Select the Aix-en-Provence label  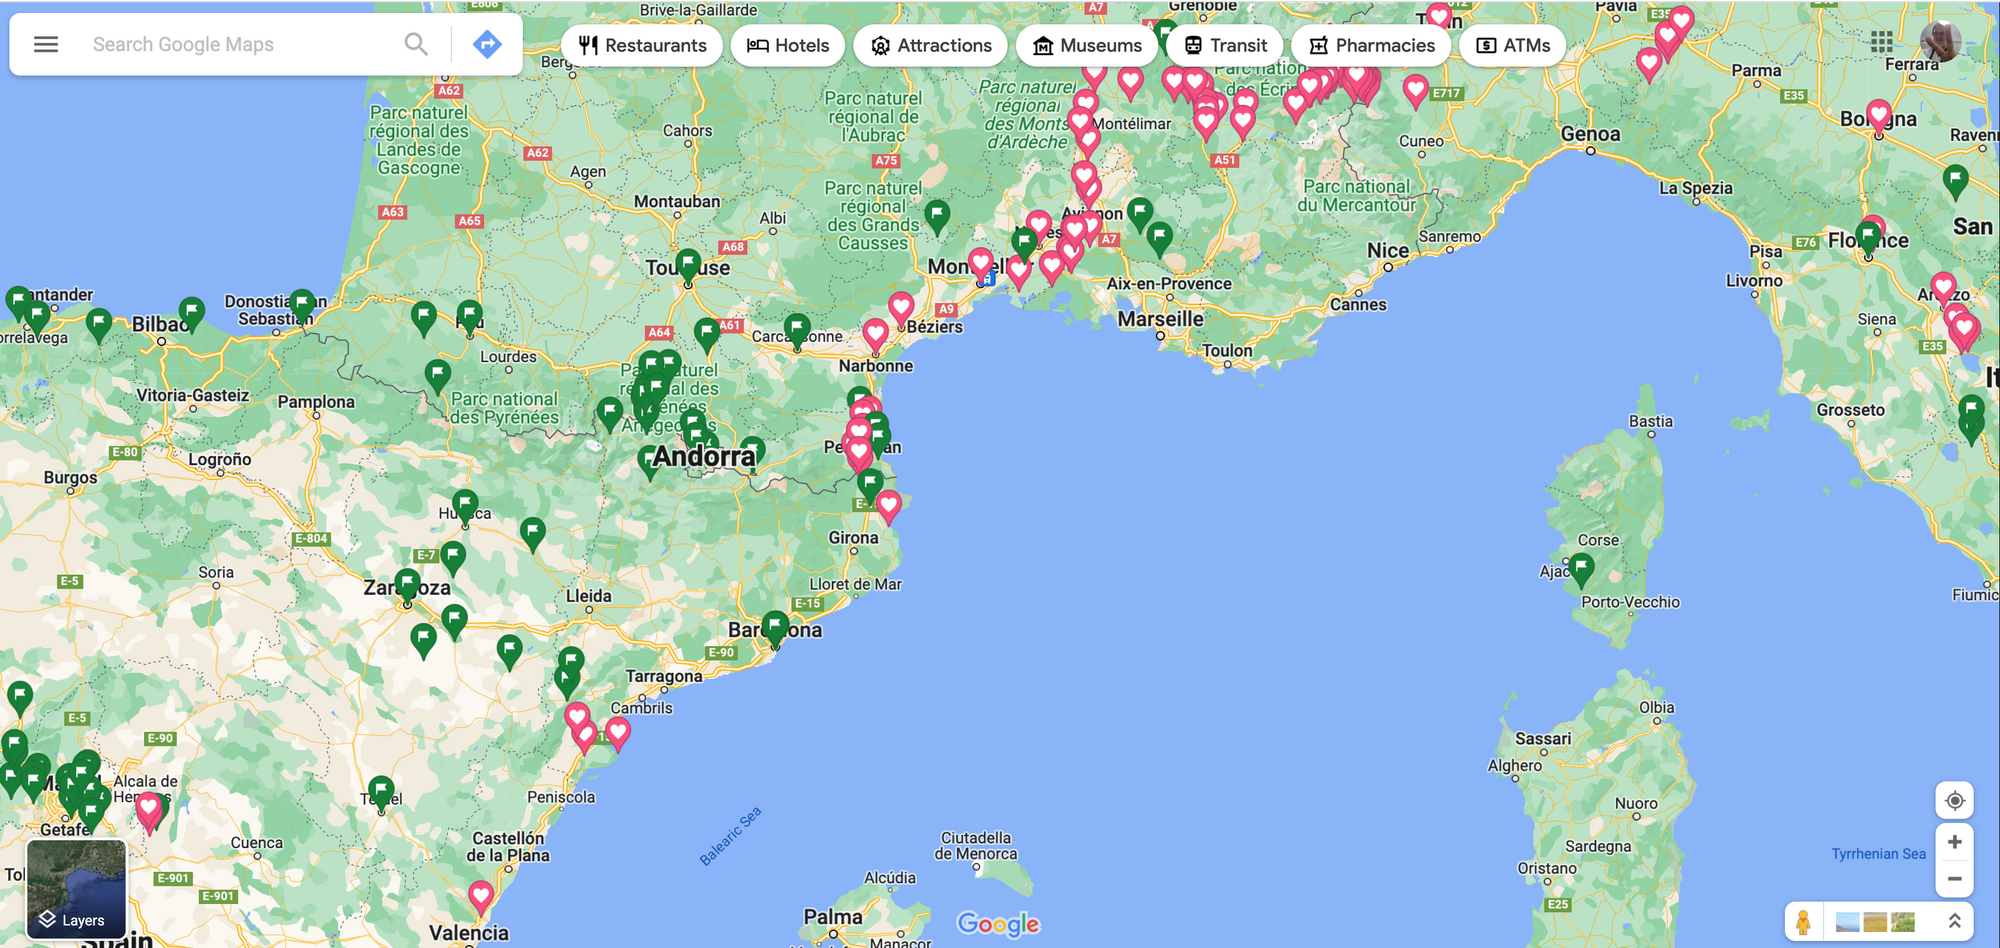[1169, 284]
